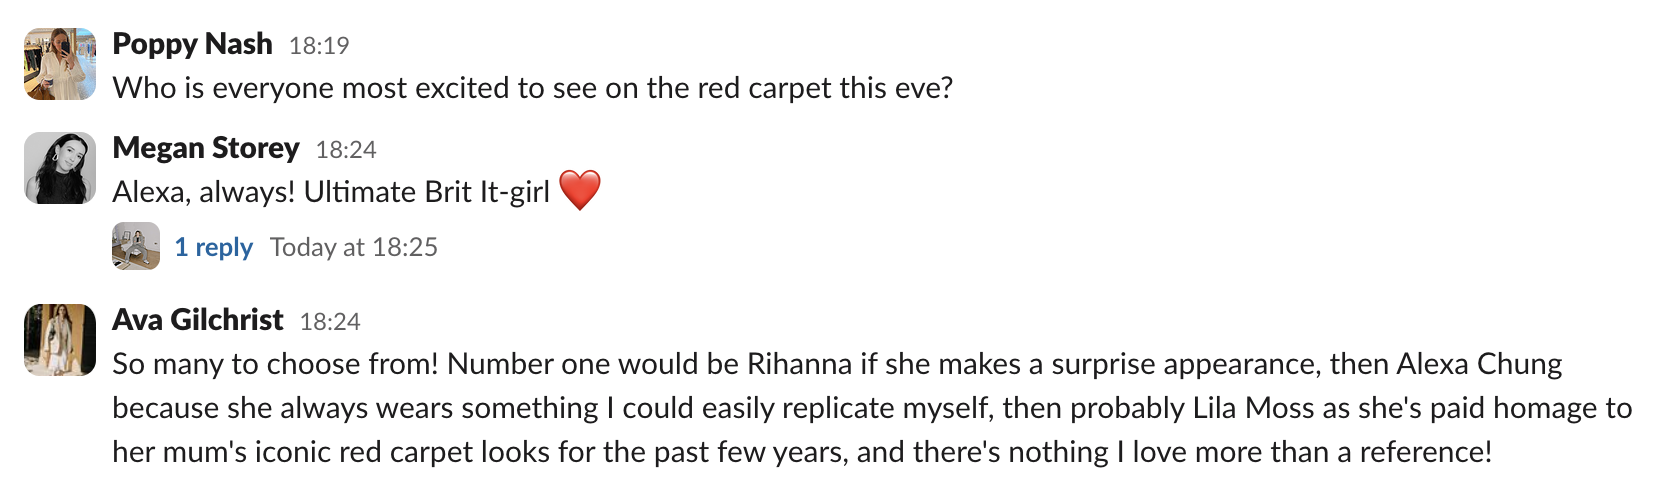Viewport: 1672px width, 496px height.
Task: Select the Ava Gilchrist sender name
Action: [x=197, y=320]
